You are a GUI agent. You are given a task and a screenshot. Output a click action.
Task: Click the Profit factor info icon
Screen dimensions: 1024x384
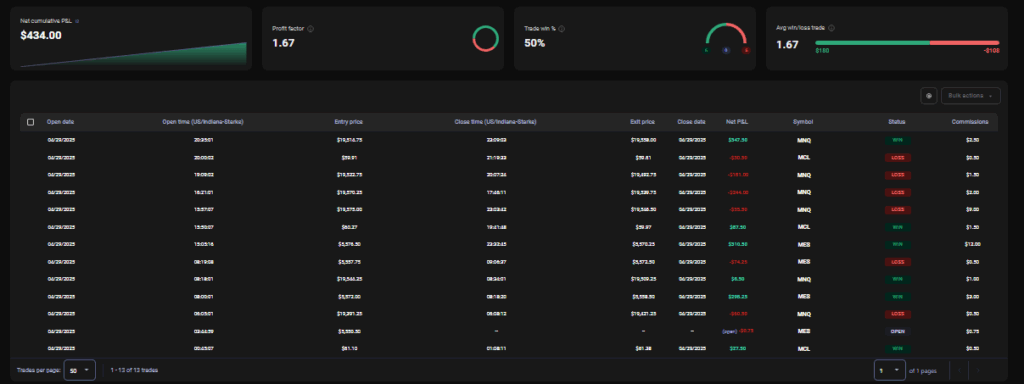310,29
